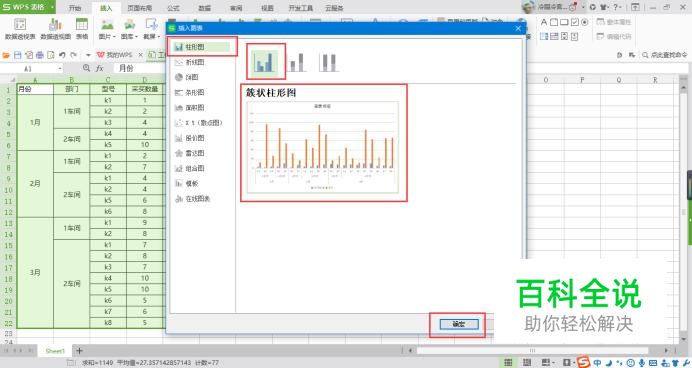Insert a pivot chart (数据透视图)

click(55, 29)
